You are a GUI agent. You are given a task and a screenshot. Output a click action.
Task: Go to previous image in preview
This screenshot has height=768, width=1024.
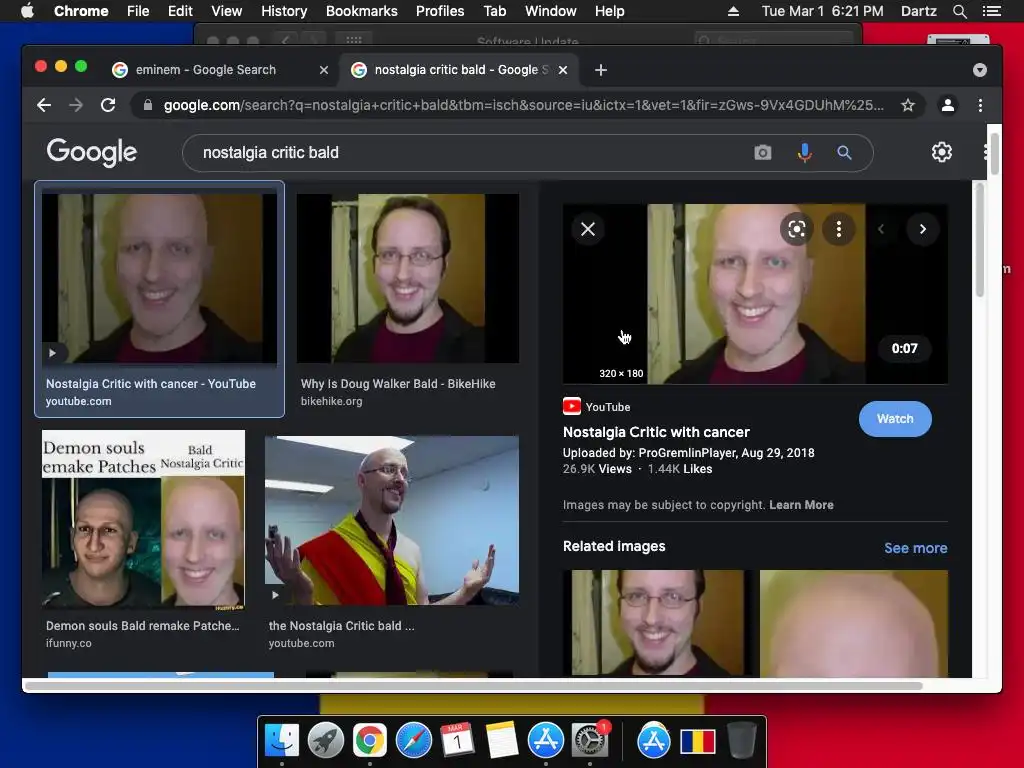pyautogui.click(x=881, y=229)
